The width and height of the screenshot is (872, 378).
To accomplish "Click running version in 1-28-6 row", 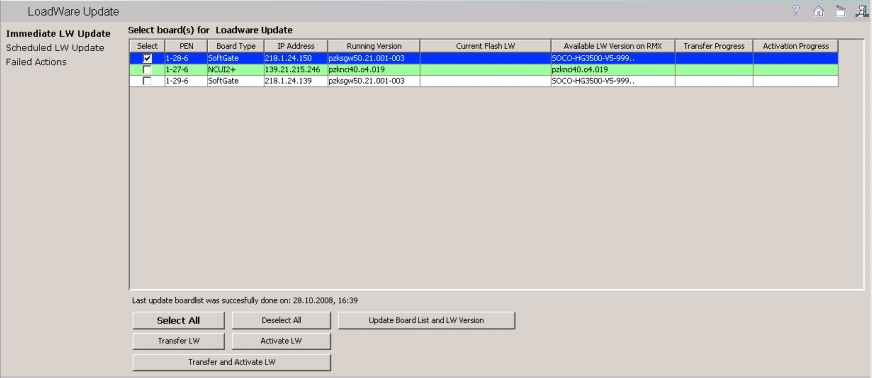I will pos(374,58).
